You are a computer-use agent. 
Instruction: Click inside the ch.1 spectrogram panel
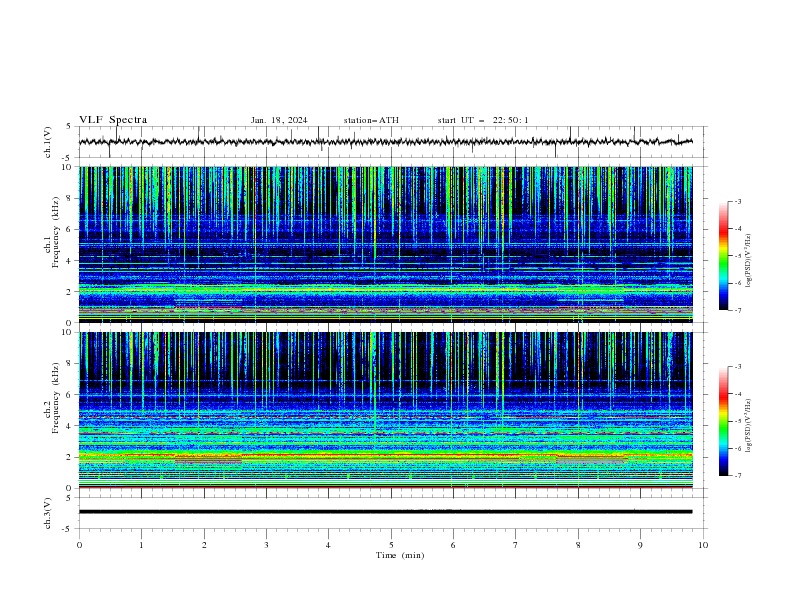(386, 244)
